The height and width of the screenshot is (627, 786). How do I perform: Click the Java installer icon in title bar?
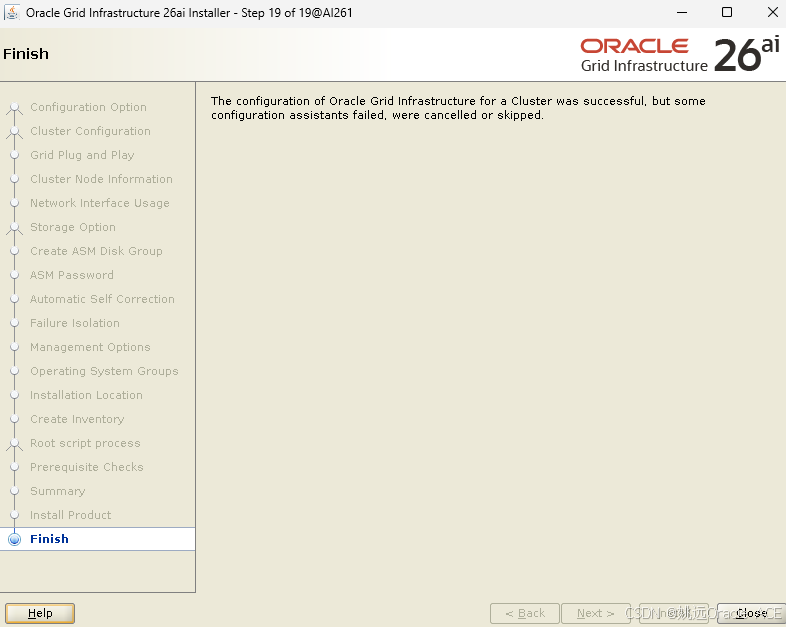pos(12,13)
